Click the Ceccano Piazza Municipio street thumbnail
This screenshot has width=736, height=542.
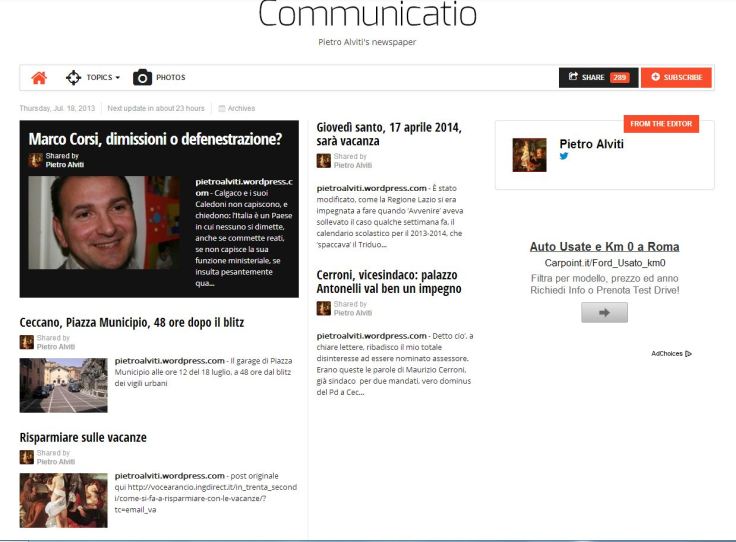(63, 385)
